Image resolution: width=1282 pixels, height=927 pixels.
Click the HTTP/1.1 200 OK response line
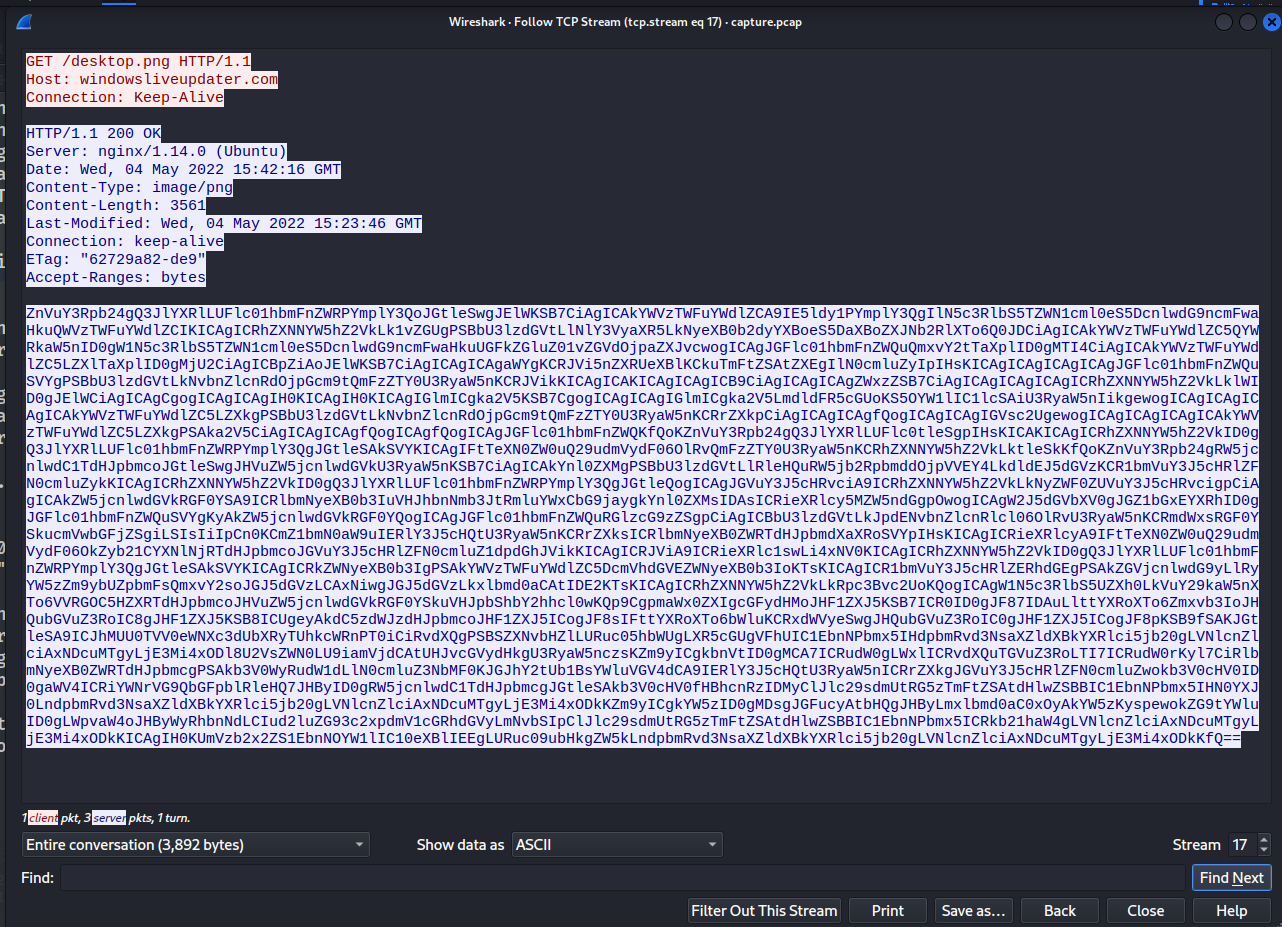point(93,133)
